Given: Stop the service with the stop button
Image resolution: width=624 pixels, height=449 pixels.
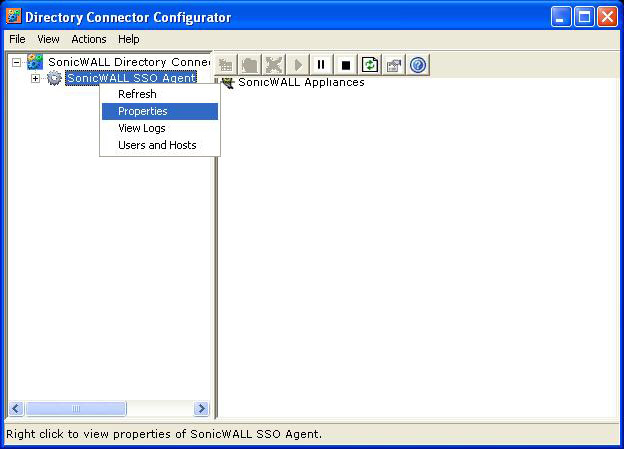Looking at the screenshot, I should (346, 64).
